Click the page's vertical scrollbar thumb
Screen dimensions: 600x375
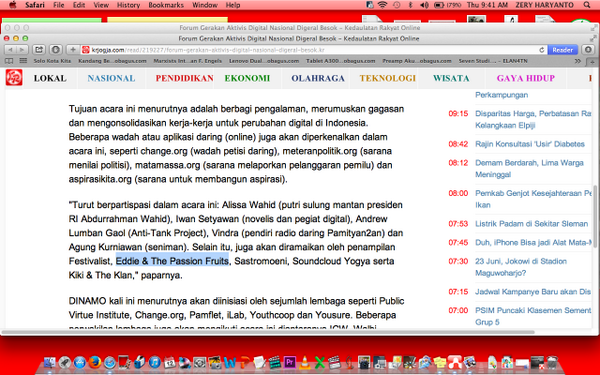coord(595,216)
